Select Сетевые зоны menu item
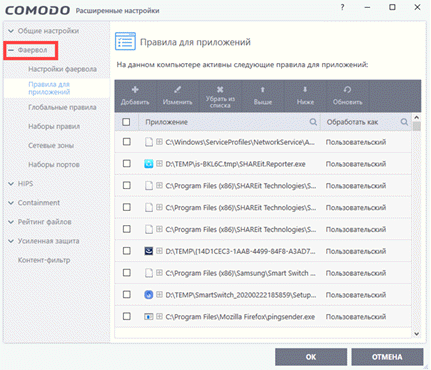 51,146
